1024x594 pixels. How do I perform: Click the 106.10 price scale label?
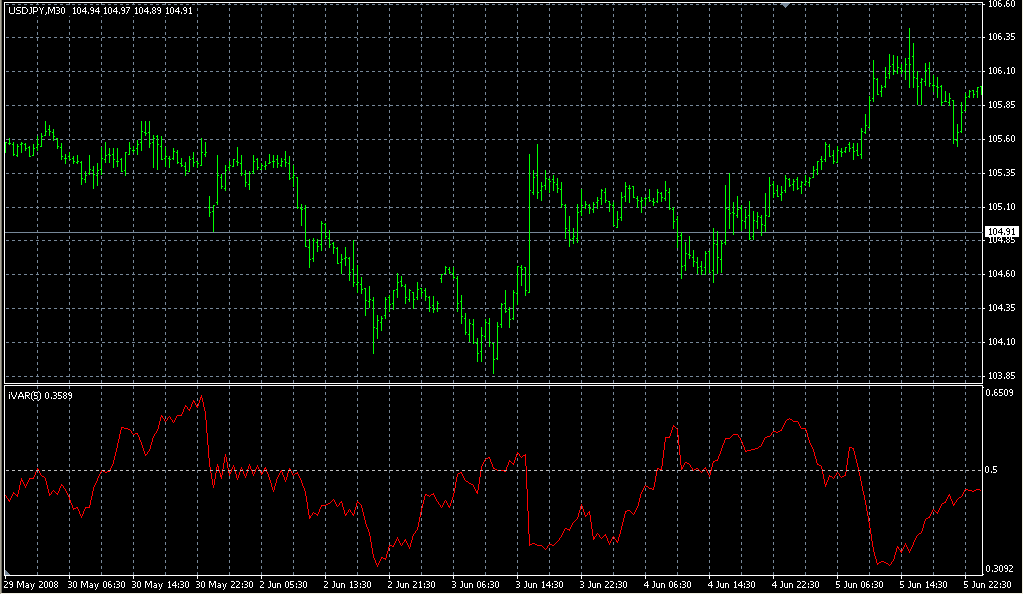pyautogui.click(x=1001, y=71)
